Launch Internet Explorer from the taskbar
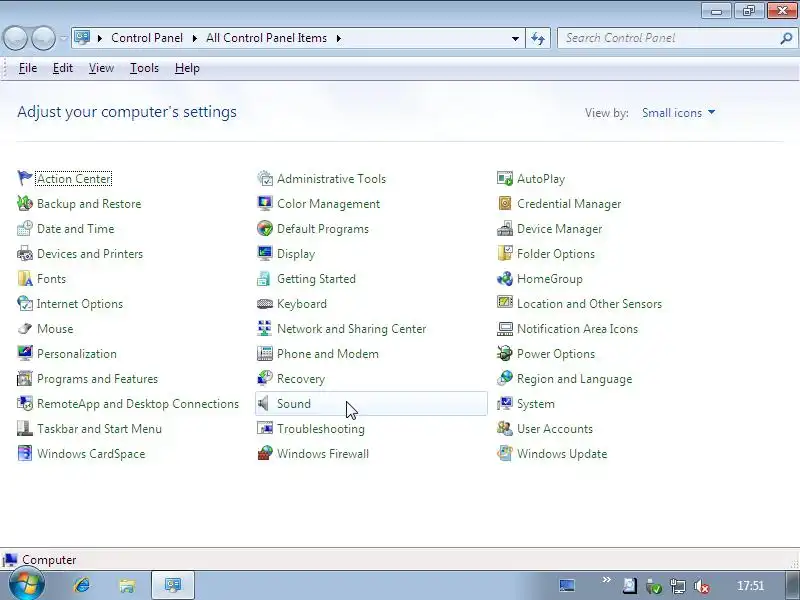The image size is (800, 600). click(82, 585)
